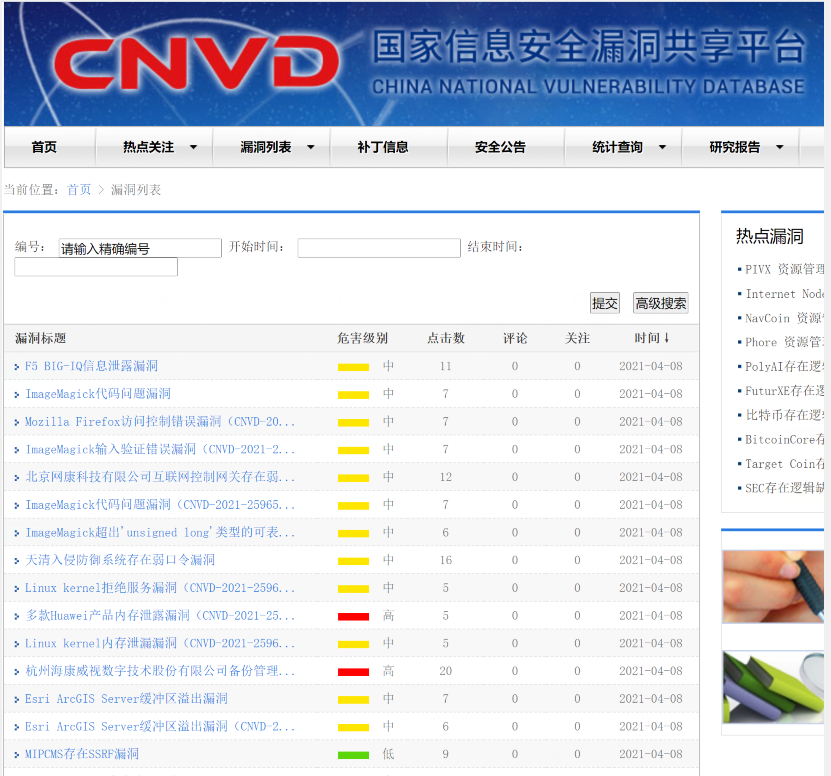This screenshot has height=776, width=831.
Task: Click date 2021-04-08 in F5 BIG-IQ row
Action: tap(651, 366)
